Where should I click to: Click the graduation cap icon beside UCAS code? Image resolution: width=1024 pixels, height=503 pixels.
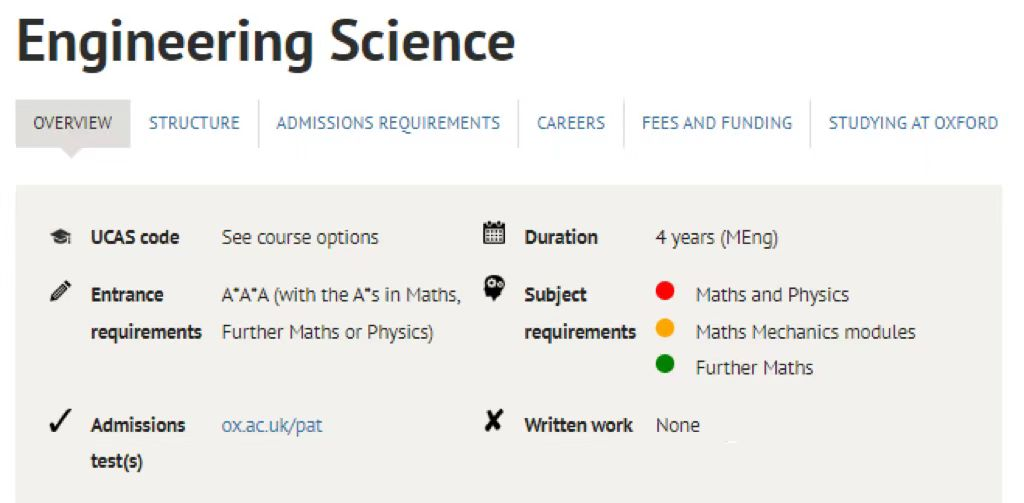61,237
